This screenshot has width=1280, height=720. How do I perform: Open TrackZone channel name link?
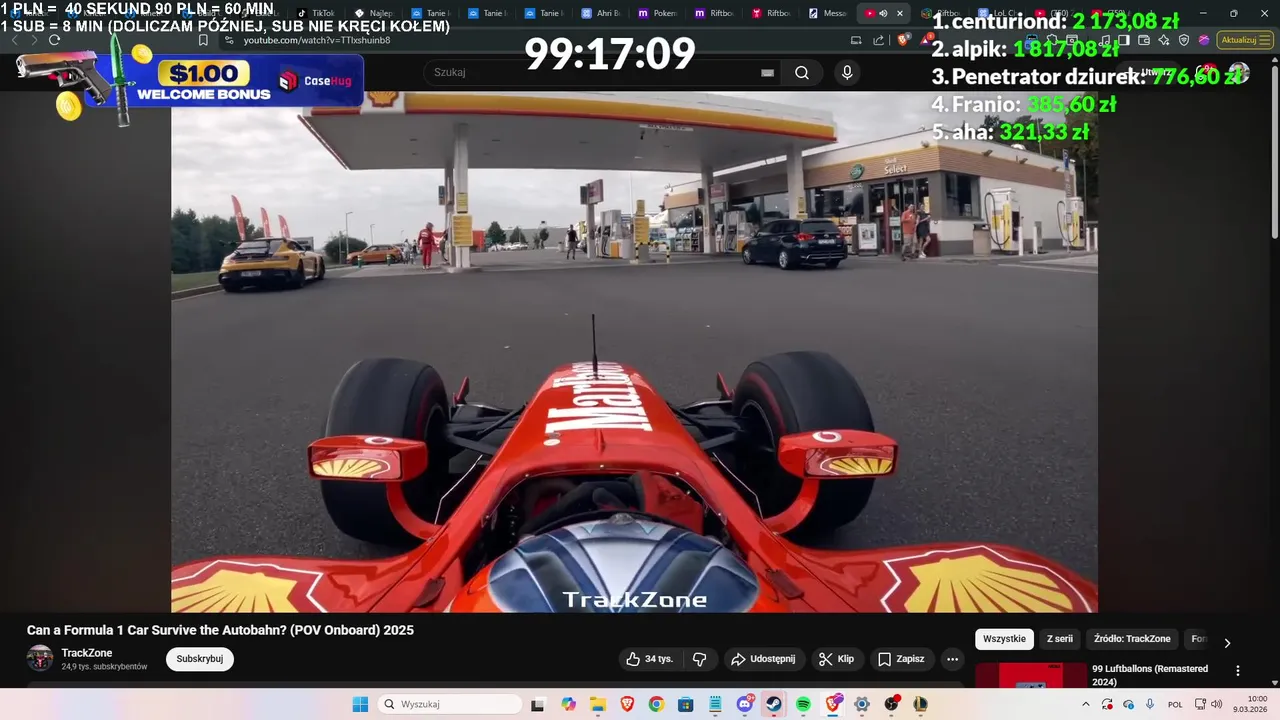coord(87,653)
